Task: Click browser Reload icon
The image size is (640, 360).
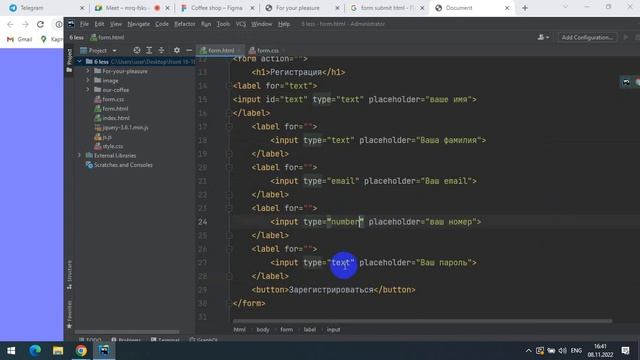Action: [x=40, y=24]
